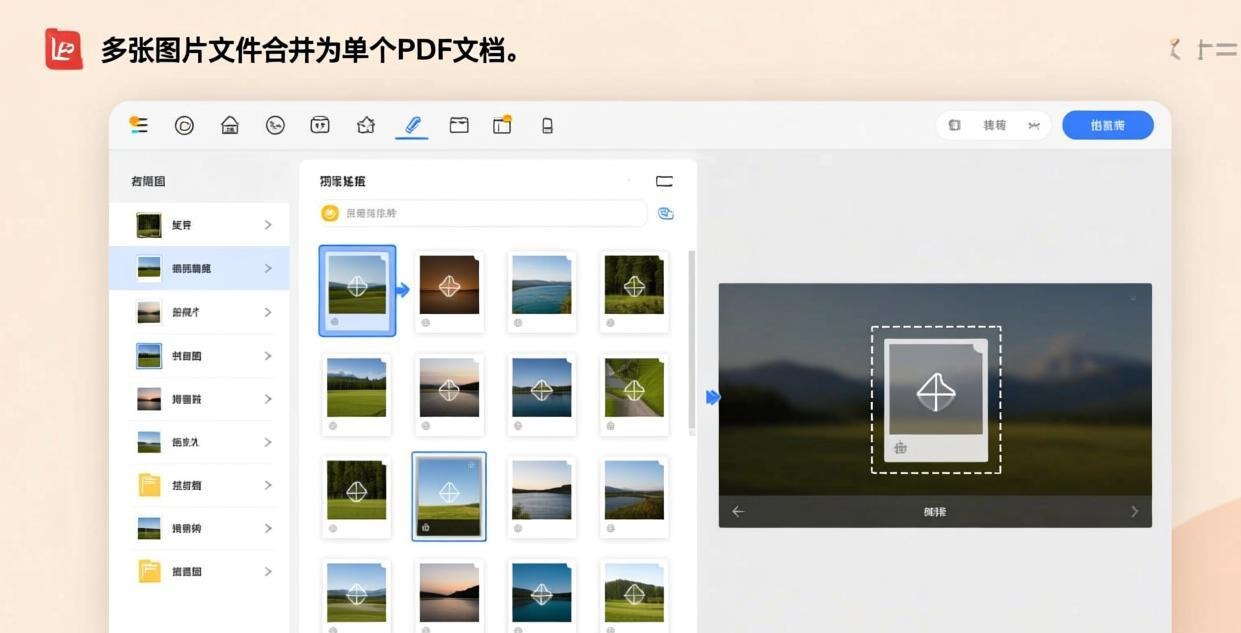Expand the fifth sidebar row with sunset thumbnail
The image size is (1241, 633).
(x=268, y=399)
